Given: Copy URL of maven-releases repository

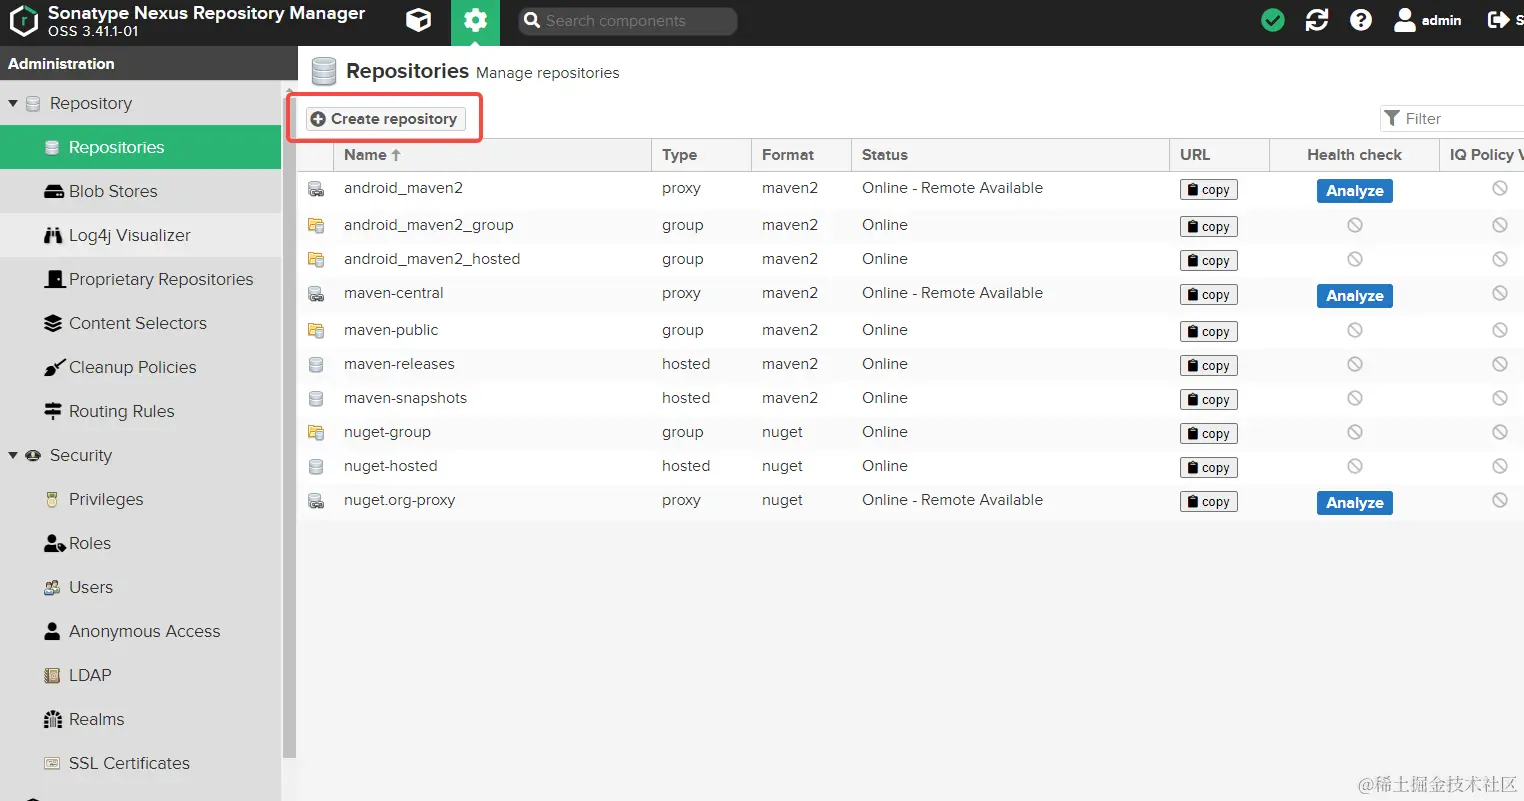Looking at the screenshot, I should [x=1209, y=366].
